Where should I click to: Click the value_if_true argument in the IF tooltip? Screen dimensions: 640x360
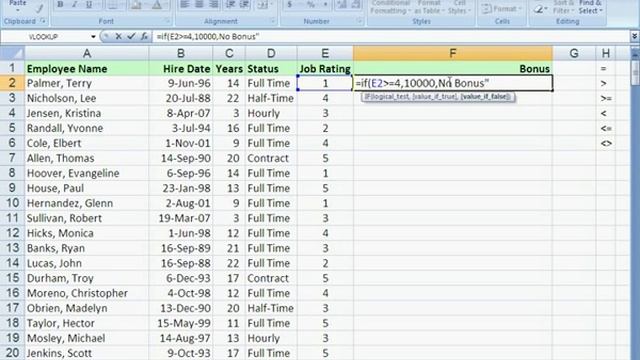[x=435, y=97]
